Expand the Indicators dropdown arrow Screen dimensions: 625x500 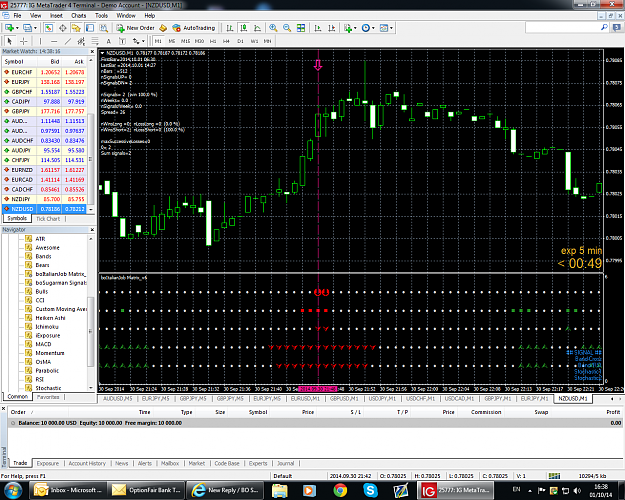tap(355, 28)
